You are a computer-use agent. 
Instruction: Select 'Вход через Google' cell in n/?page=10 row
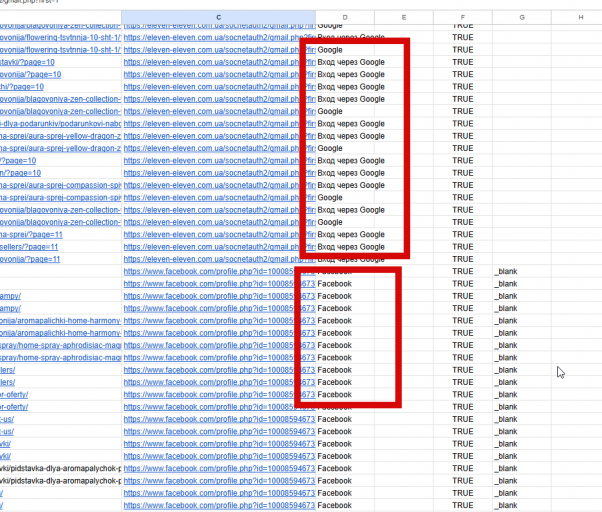(x=351, y=173)
